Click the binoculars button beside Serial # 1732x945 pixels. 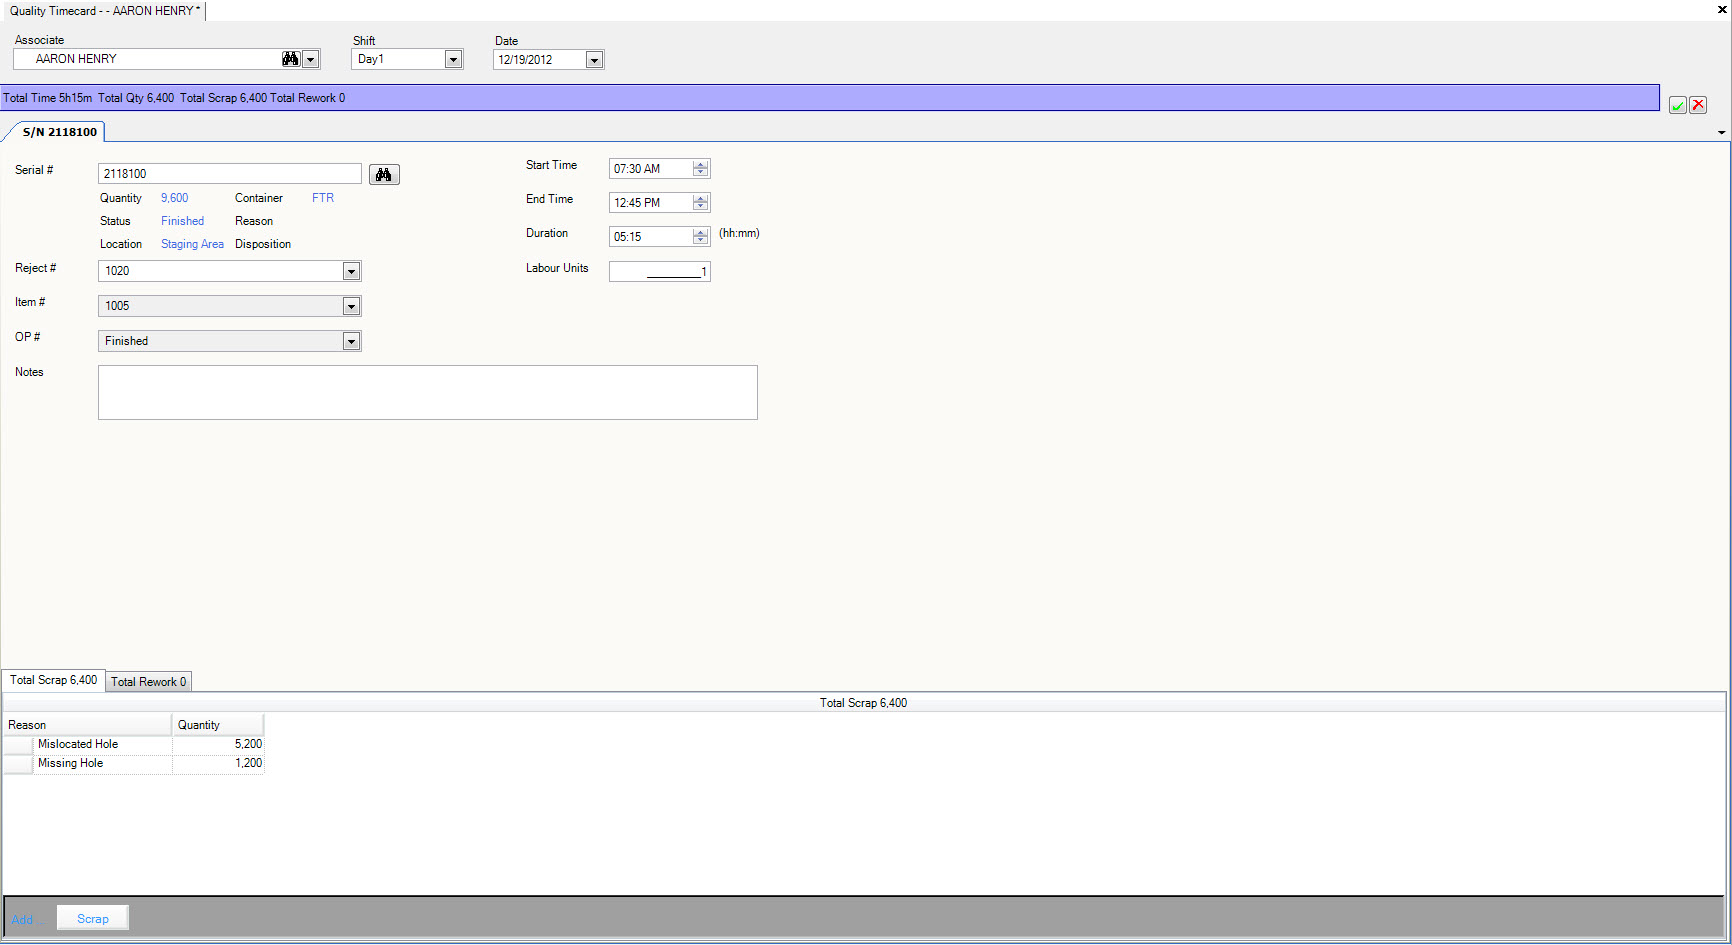pos(384,175)
